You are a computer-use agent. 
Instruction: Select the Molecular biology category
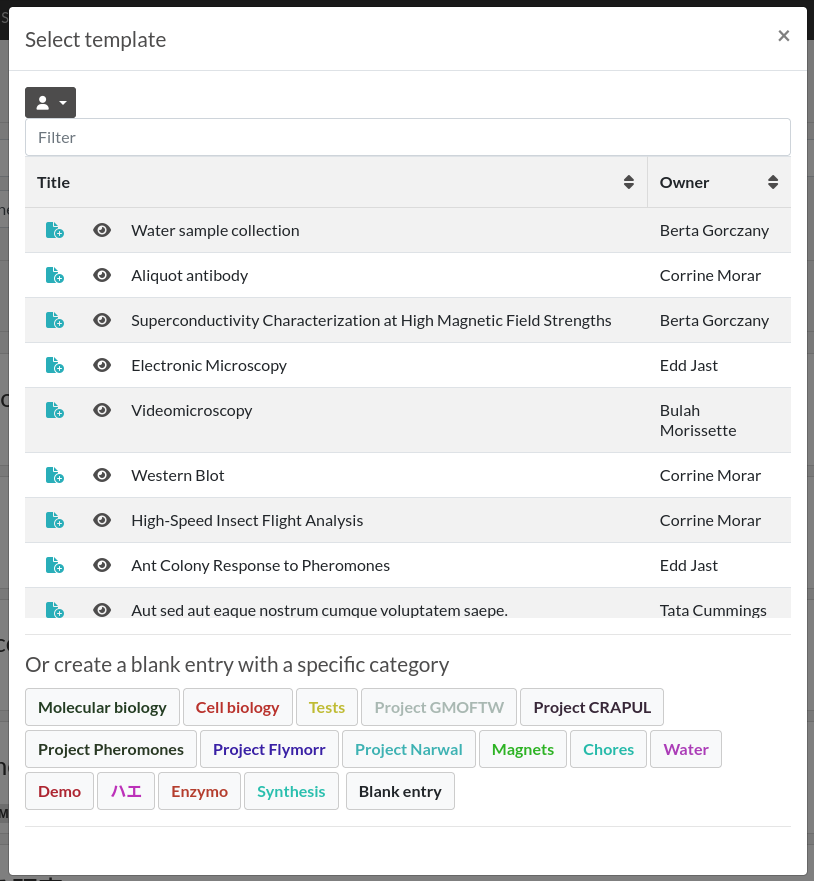pos(102,707)
